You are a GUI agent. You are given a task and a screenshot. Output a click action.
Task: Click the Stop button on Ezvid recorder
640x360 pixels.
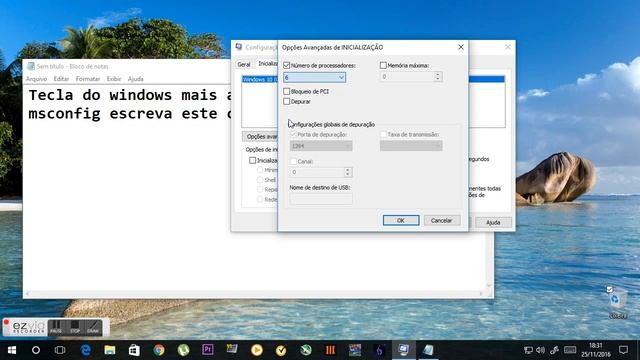(x=75, y=327)
